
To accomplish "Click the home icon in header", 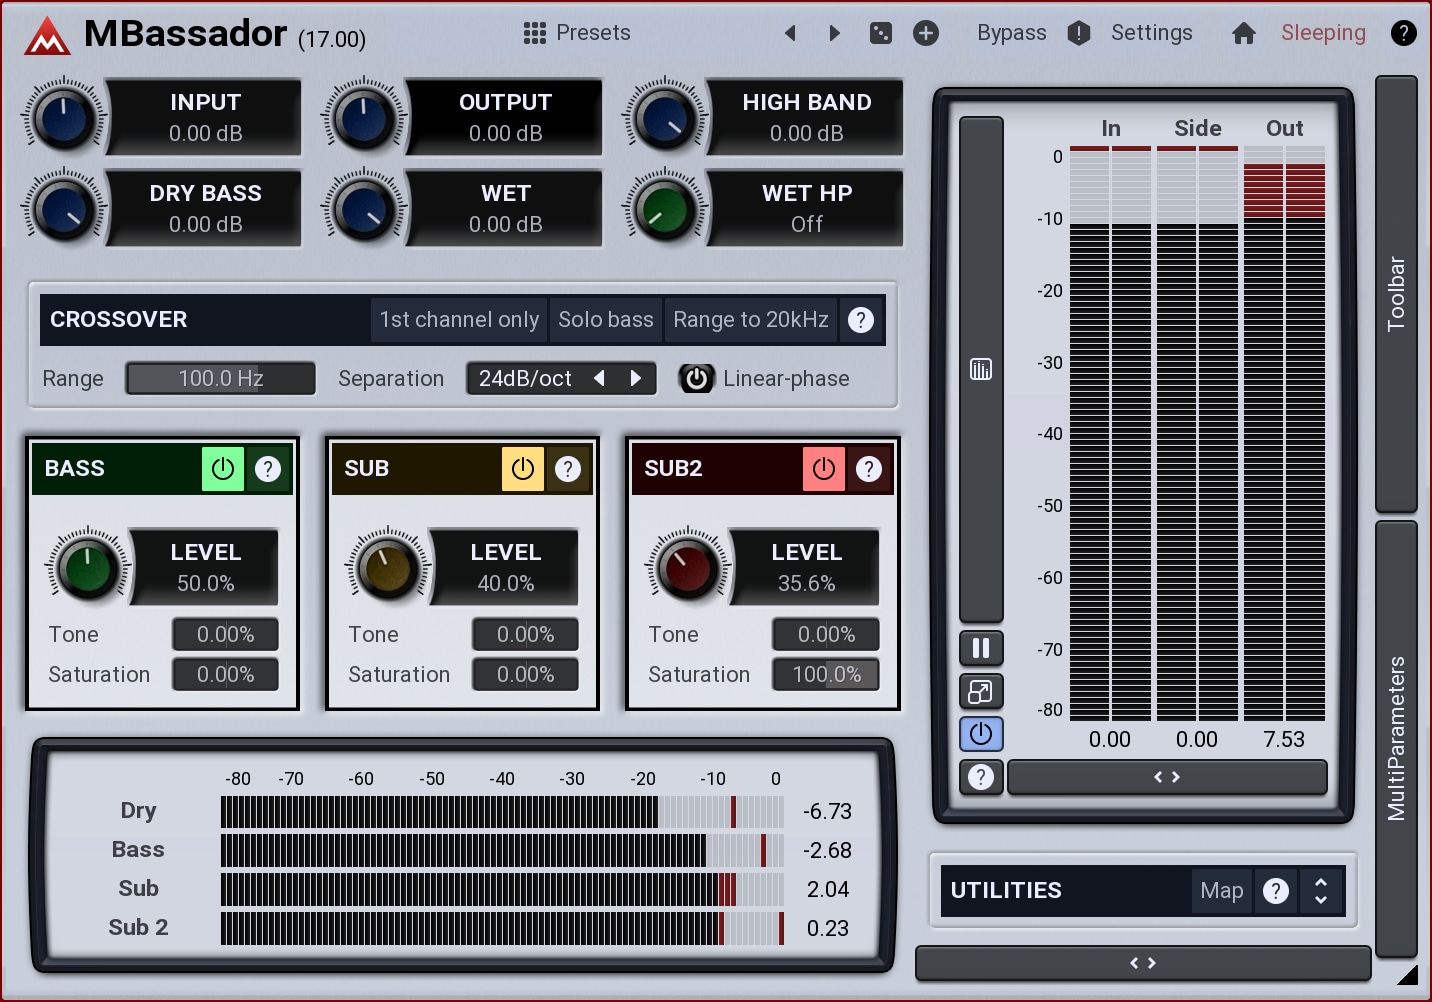I will click(x=1243, y=33).
